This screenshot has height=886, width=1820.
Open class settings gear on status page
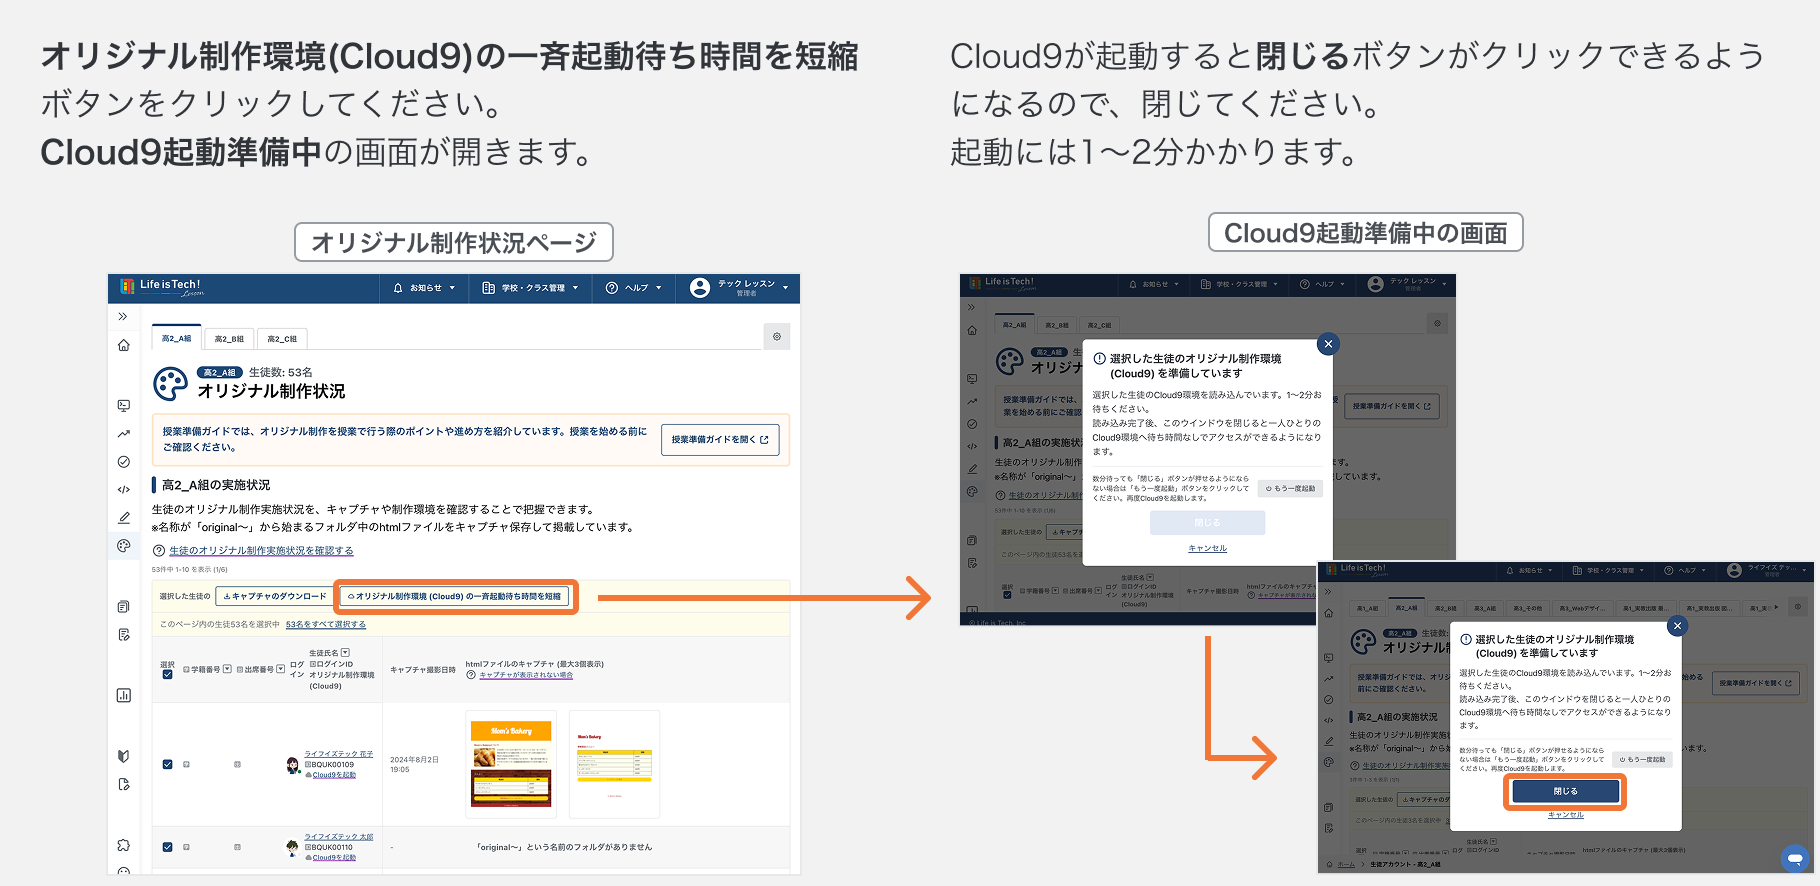(x=777, y=337)
